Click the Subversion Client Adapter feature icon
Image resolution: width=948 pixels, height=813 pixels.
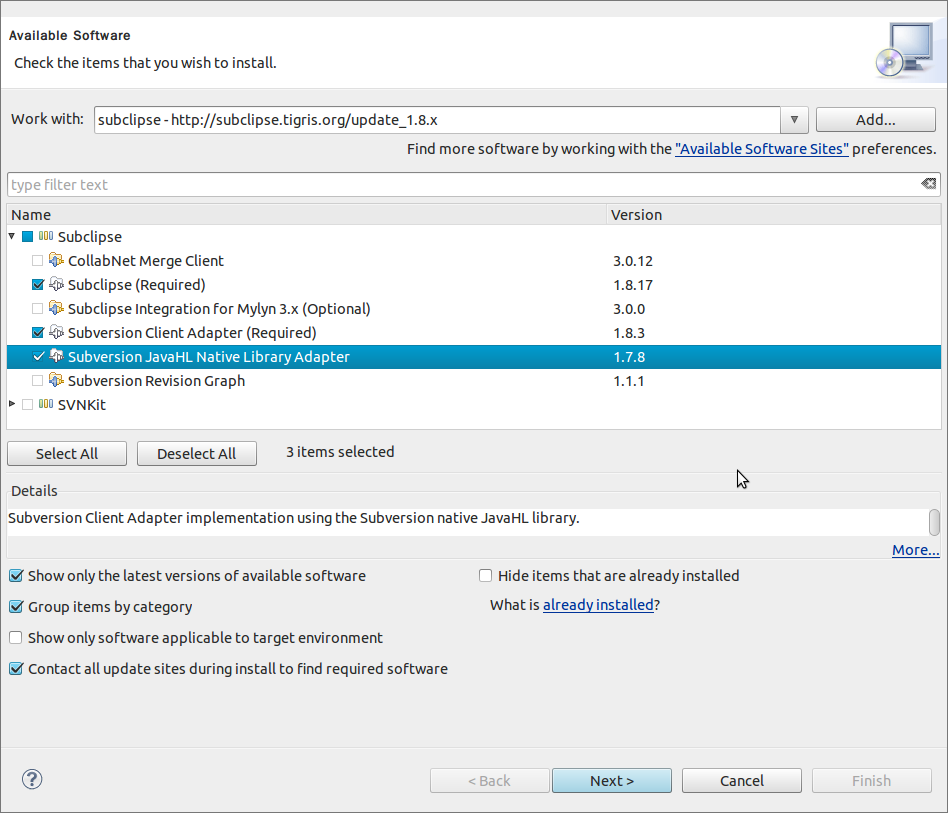56,332
